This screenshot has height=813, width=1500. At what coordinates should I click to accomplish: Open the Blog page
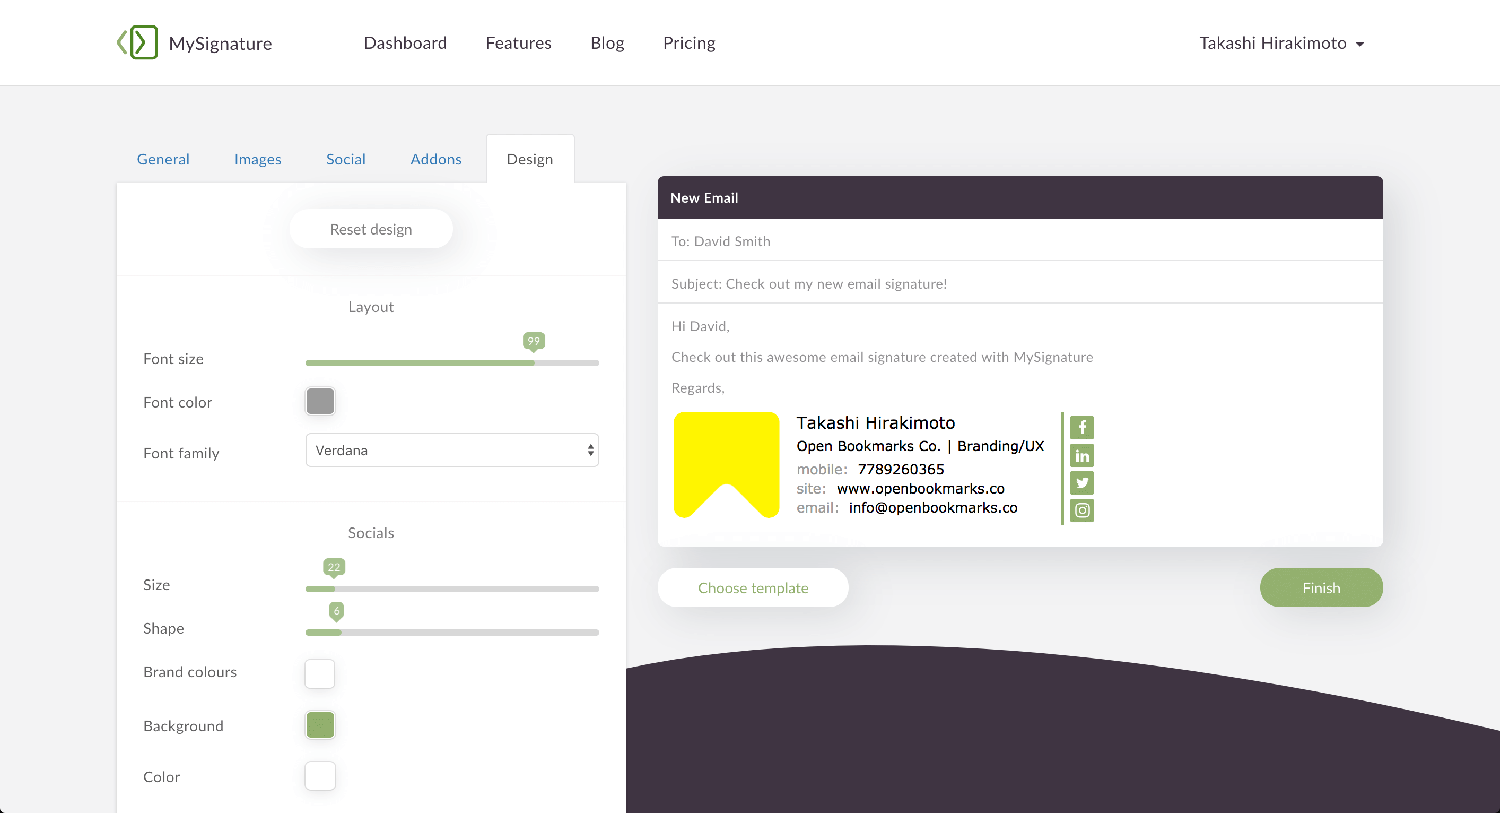click(607, 43)
